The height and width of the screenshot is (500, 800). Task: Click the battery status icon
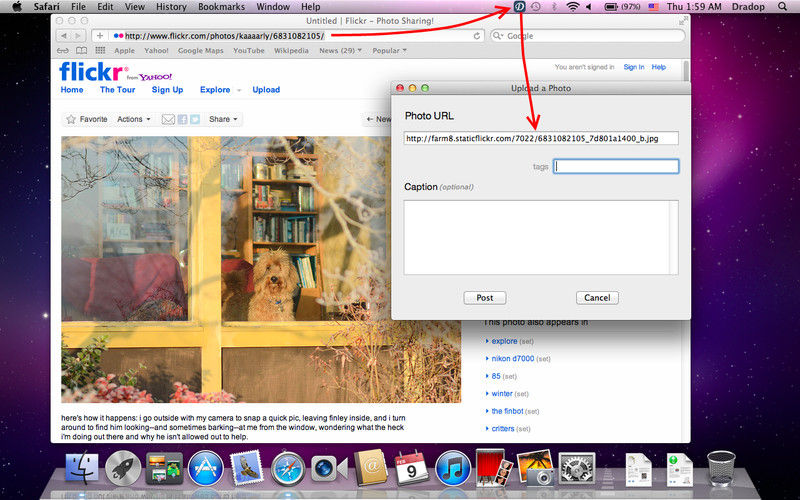click(611, 7)
